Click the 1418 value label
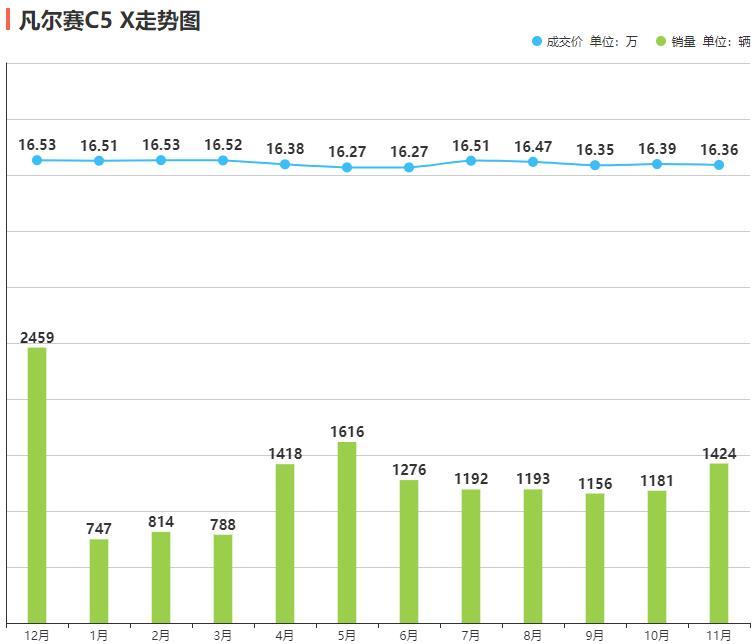This screenshot has width=756, height=644. tap(285, 454)
